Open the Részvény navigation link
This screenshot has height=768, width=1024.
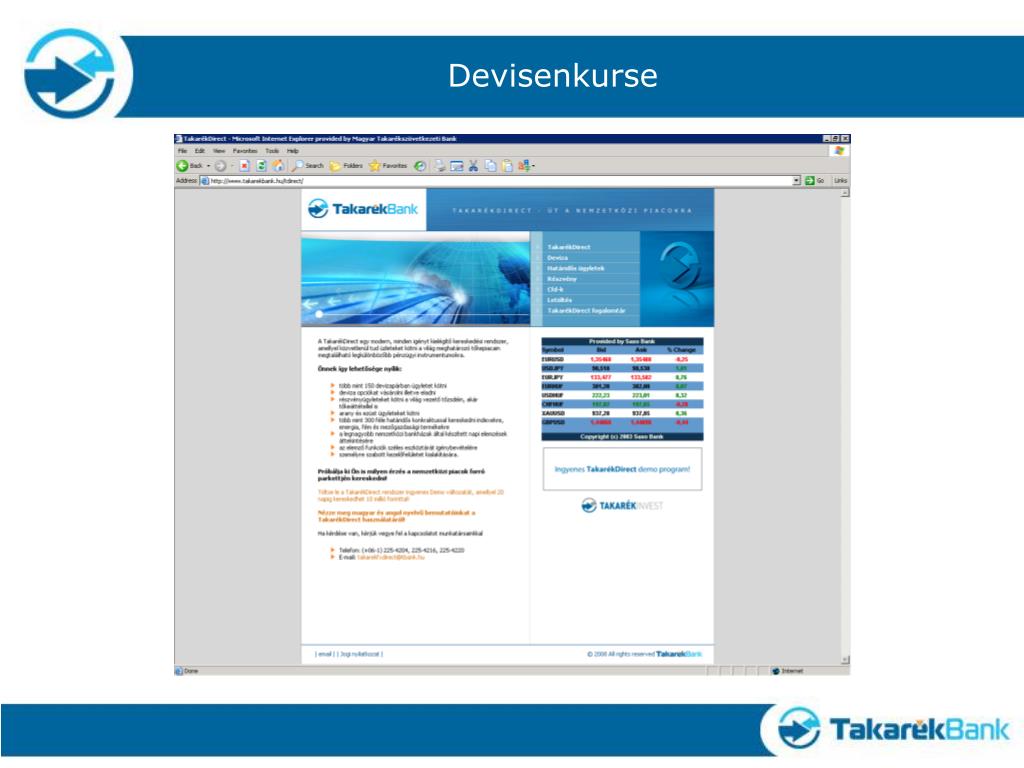point(562,279)
